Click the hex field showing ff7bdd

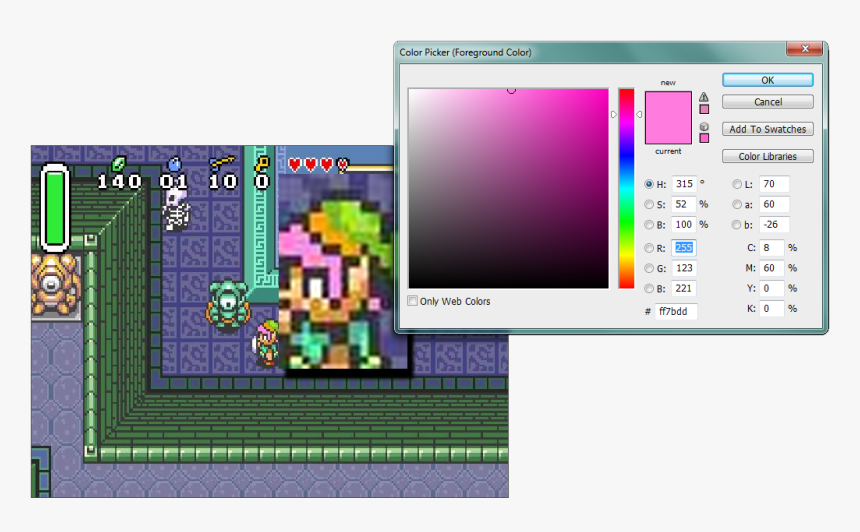click(676, 311)
